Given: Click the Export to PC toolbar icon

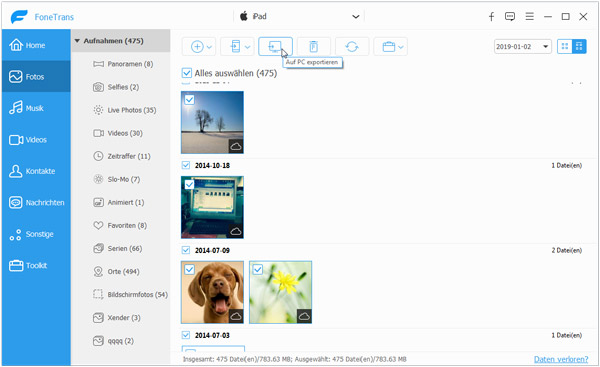Looking at the screenshot, I should pyautogui.click(x=275, y=46).
